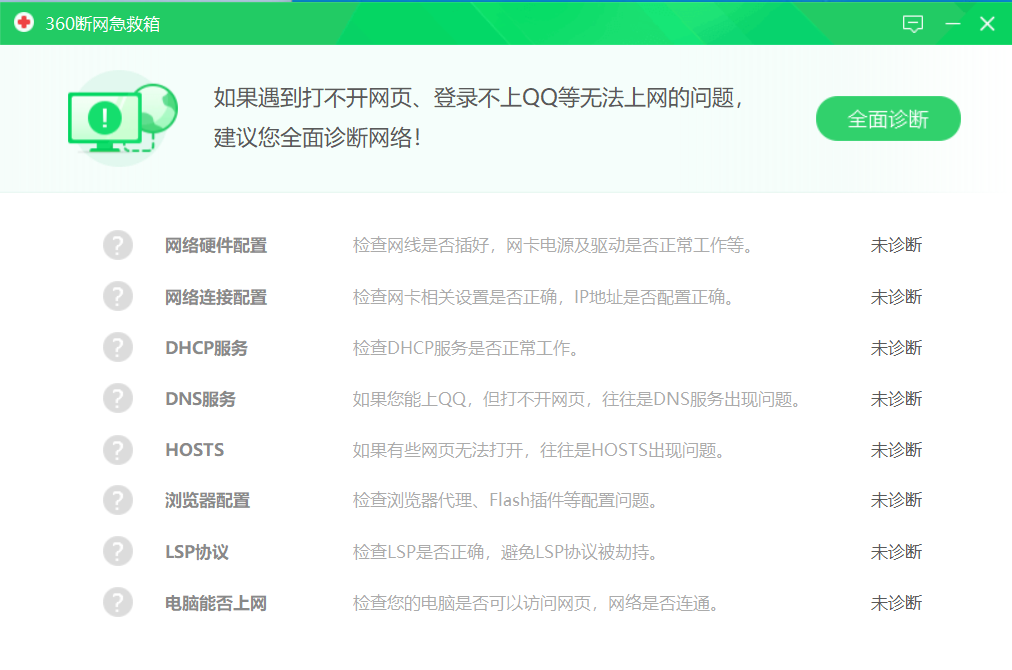Open the feedback message icon in title bar
Viewport: 1012px width, 670px height.
pos(912,24)
